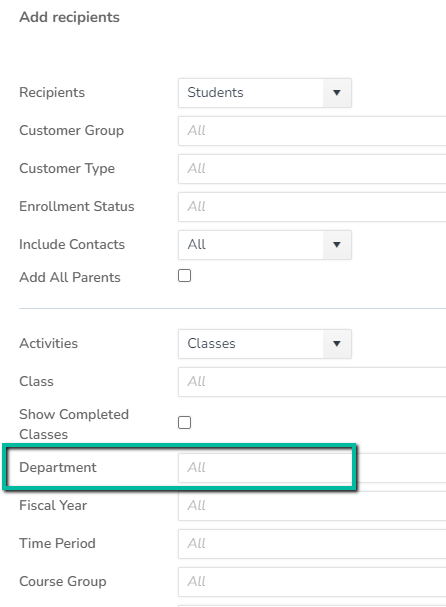Image resolution: width=446 pixels, height=607 pixels.
Task: Select the Fiscal Year input box
Action: tap(312, 506)
